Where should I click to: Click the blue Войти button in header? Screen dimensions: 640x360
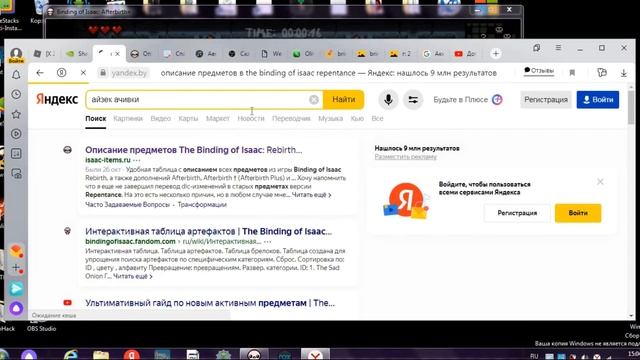click(x=598, y=100)
